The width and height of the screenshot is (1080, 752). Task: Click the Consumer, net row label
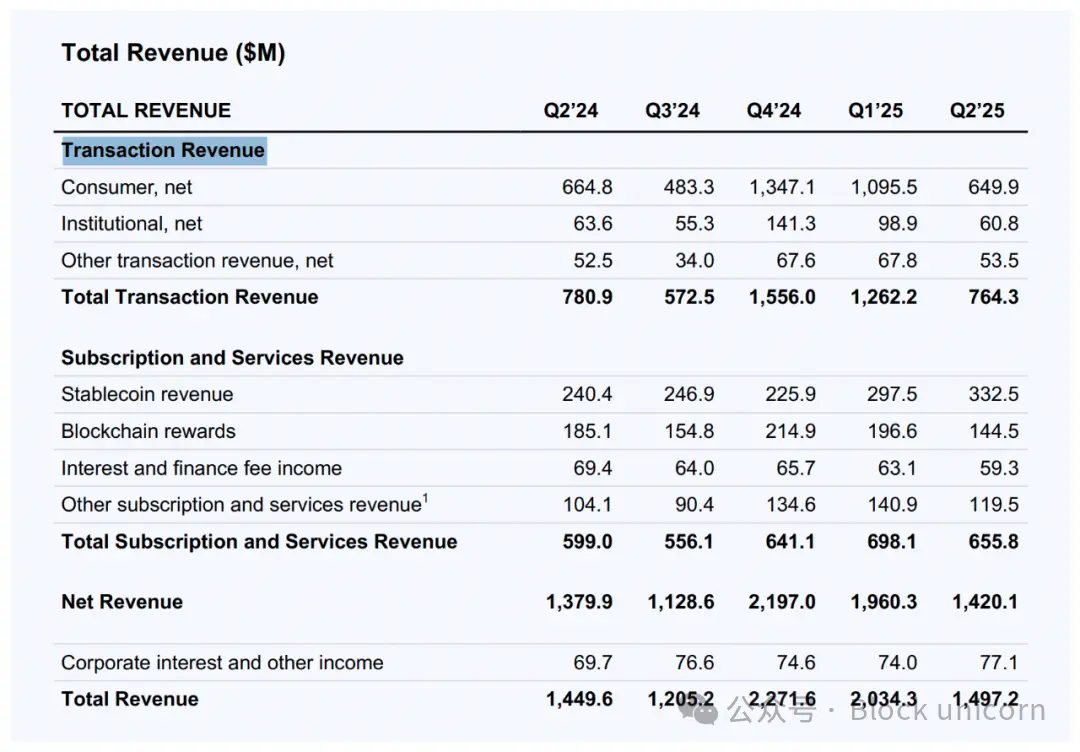tap(127, 187)
